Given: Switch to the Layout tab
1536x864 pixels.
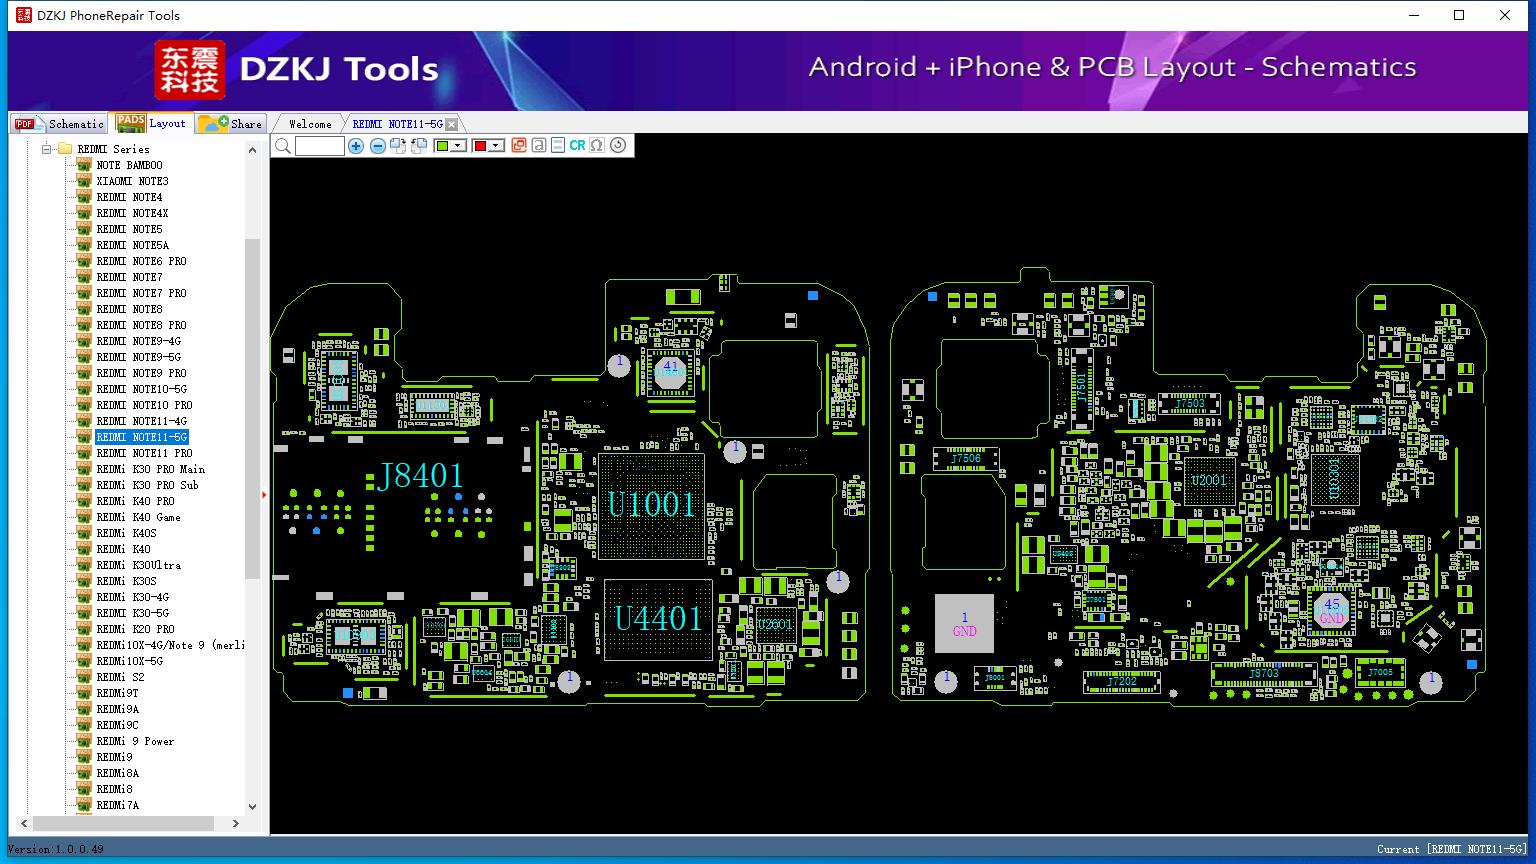Looking at the screenshot, I should pyautogui.click(x=152, y=123).
